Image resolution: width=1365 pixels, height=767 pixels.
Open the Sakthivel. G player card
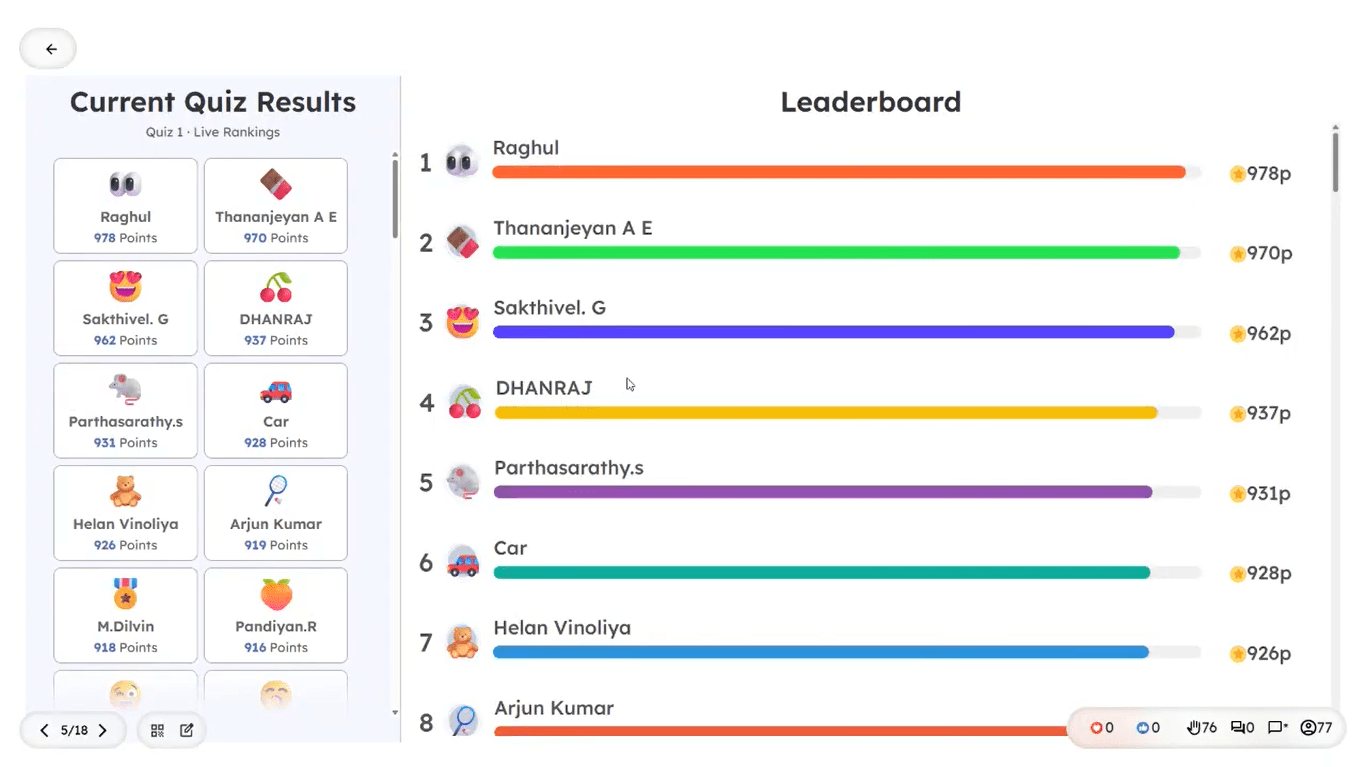124,308
